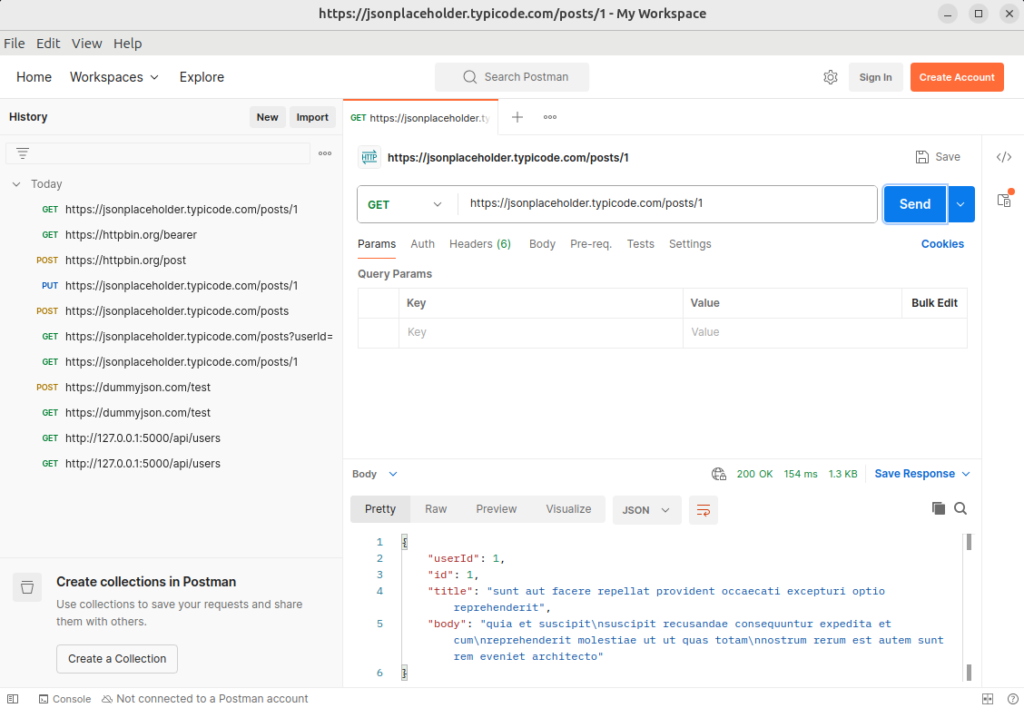Click the query param Key field
1024x708 pixels.
(x=541, y=332)
